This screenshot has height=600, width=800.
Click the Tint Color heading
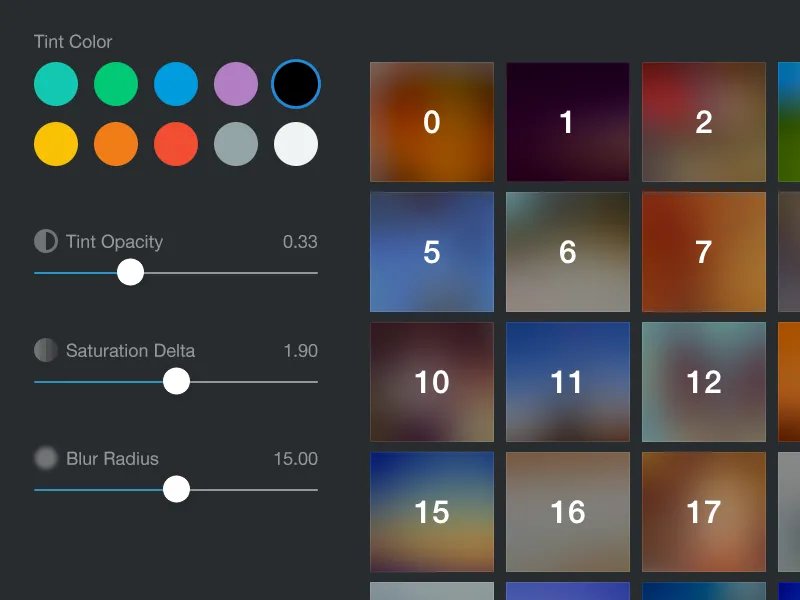pos(73,42)
